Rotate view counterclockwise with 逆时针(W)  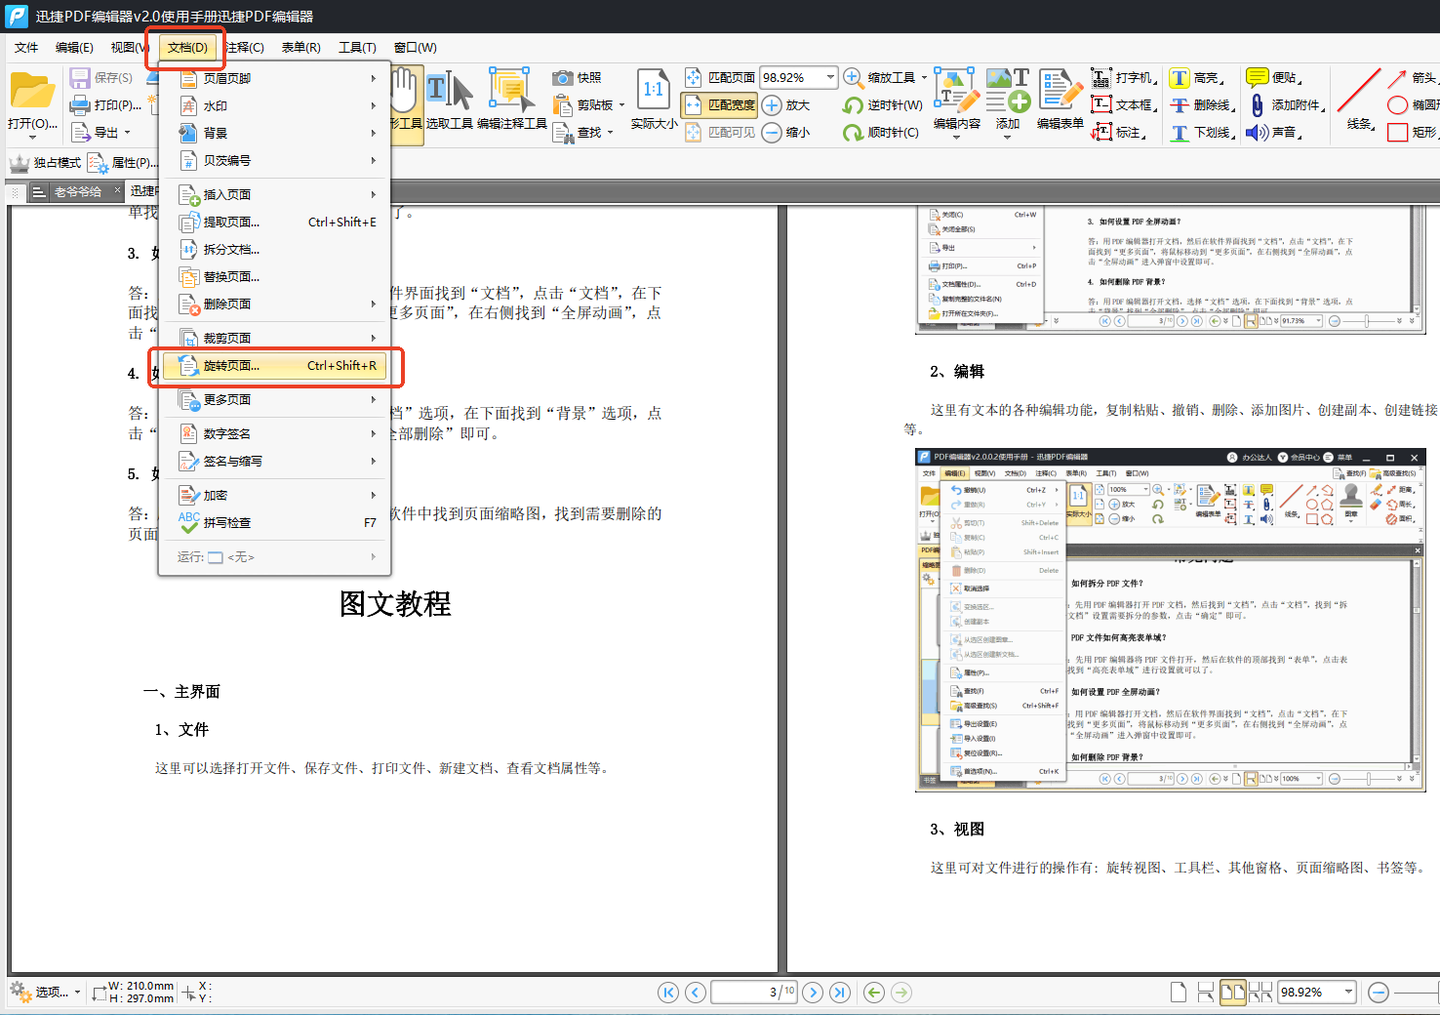[x=882, y=105]
